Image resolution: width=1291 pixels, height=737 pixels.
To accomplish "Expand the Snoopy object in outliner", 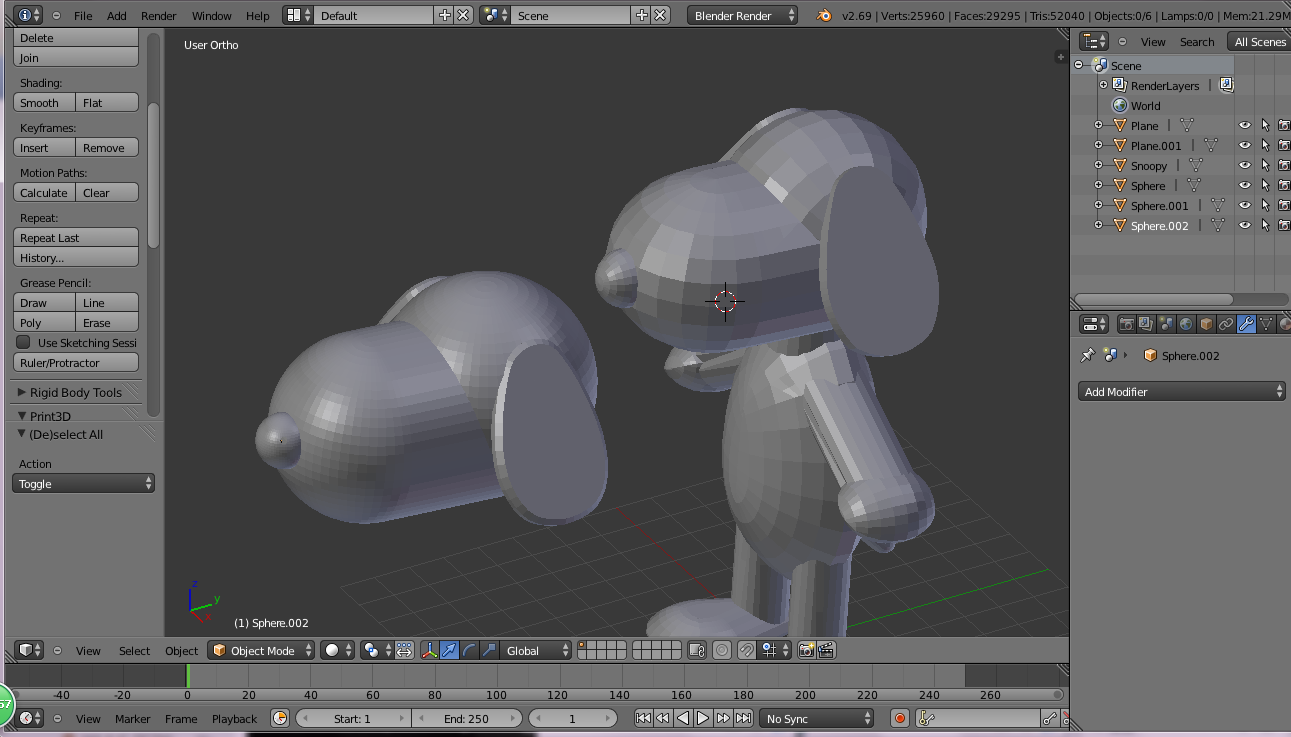I will [x=1098, y=165].
